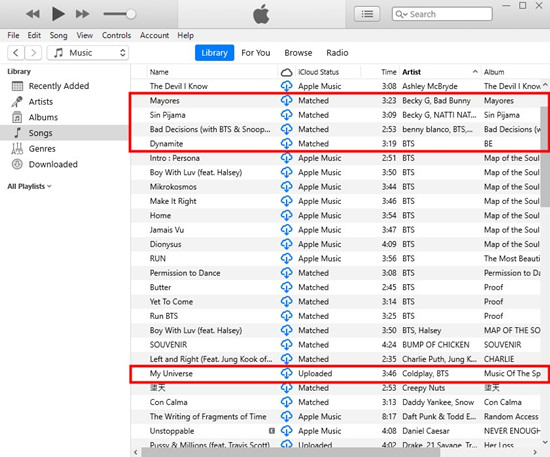
Task: Sort by the Name column header
Action: point(159,72)
